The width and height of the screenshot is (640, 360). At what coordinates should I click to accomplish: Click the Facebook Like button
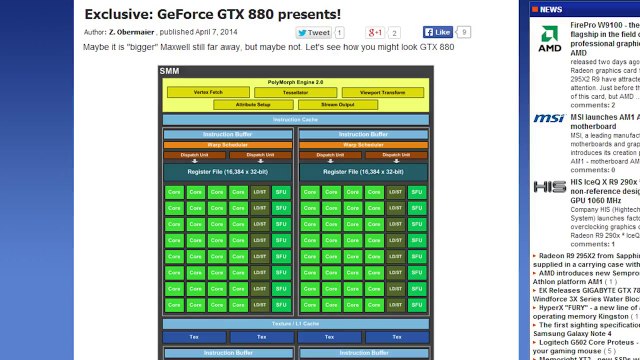[438, 32]
